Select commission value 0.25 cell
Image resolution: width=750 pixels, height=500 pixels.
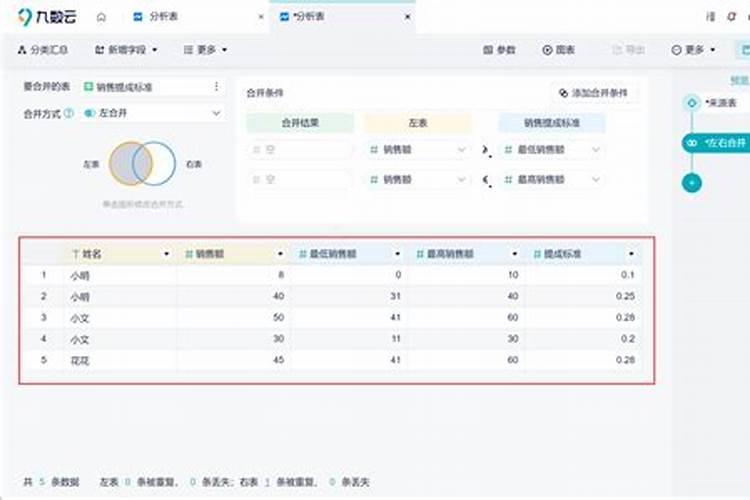[583, 297]
